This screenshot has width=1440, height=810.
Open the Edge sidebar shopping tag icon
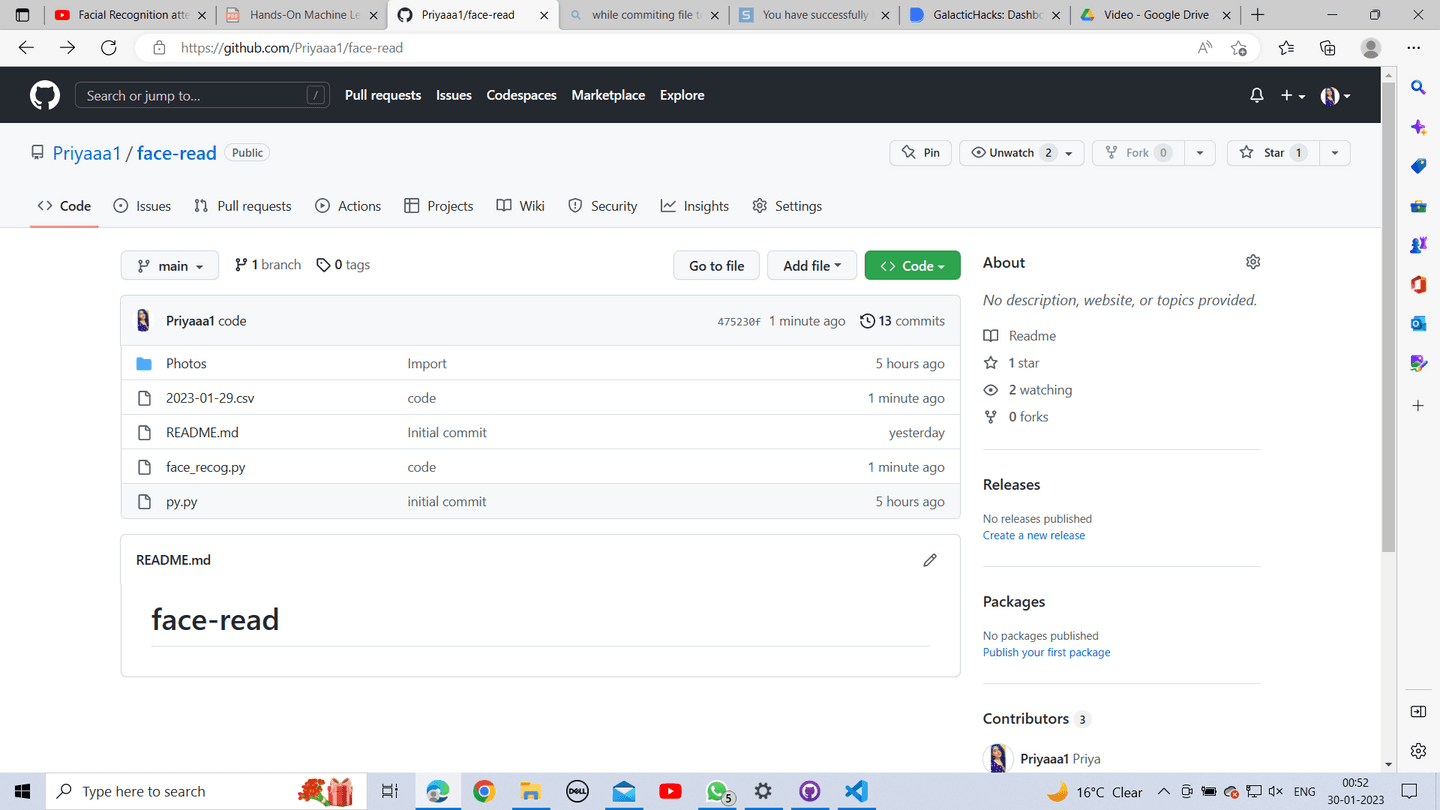click(x=1418, y=166)
